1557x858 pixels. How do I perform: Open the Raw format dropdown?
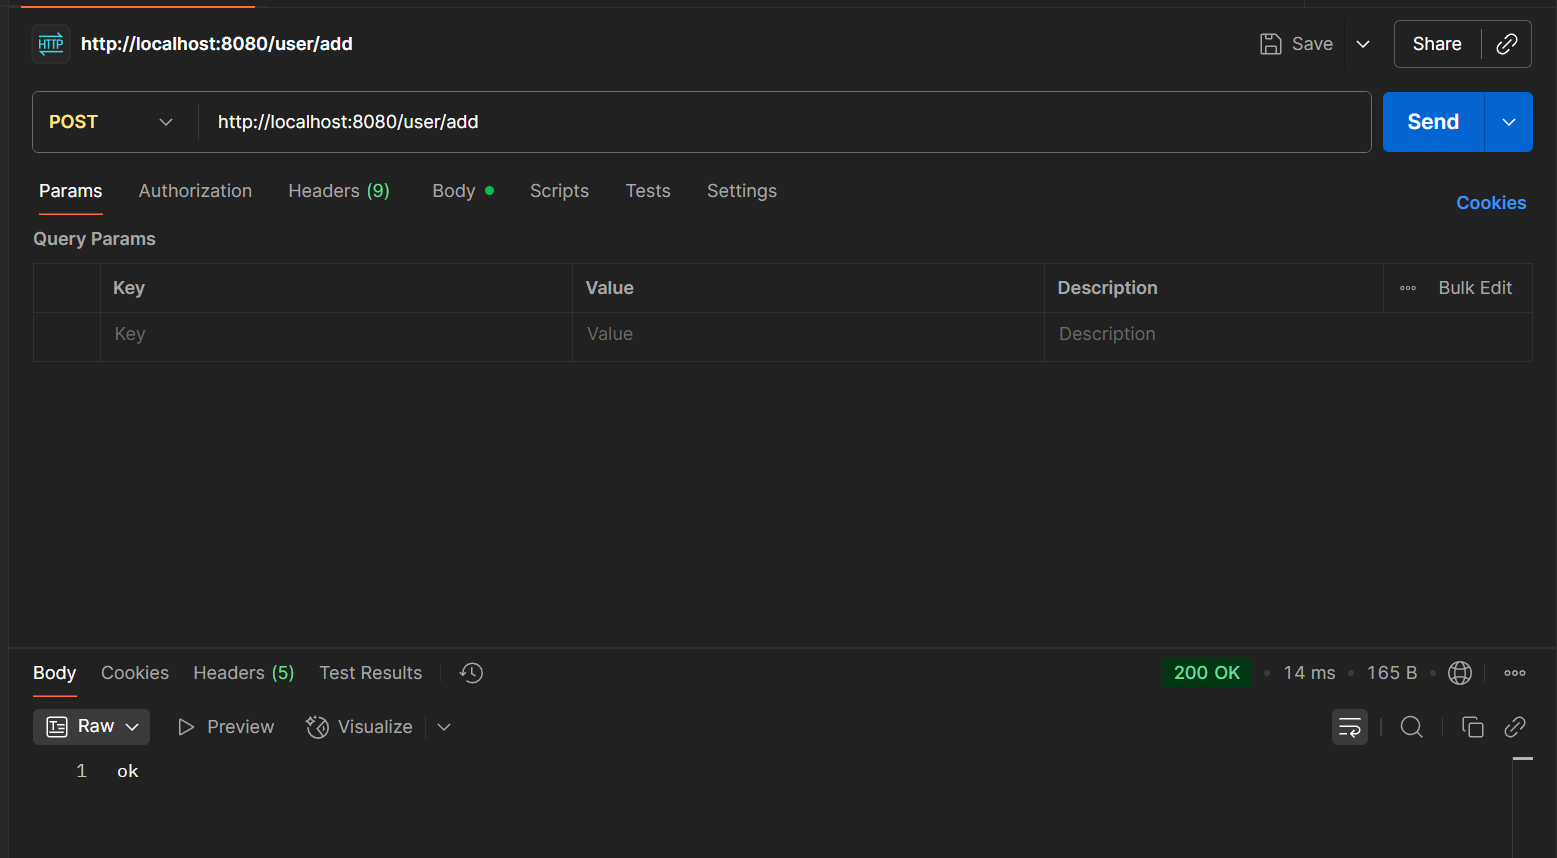coord(92,727)
